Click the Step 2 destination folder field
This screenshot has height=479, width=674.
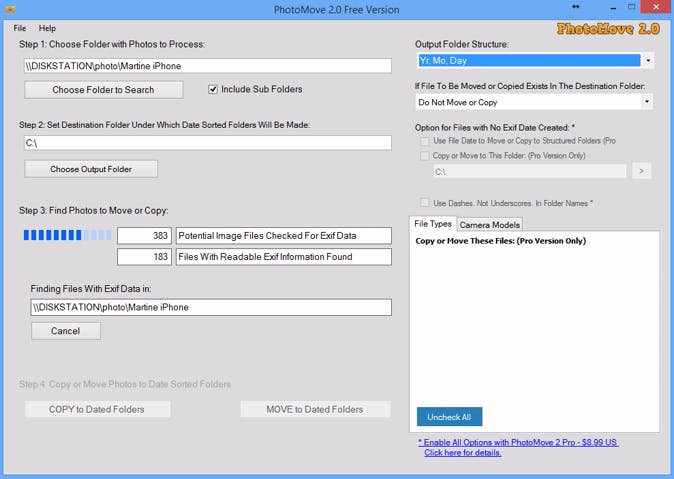coord(208,143)
